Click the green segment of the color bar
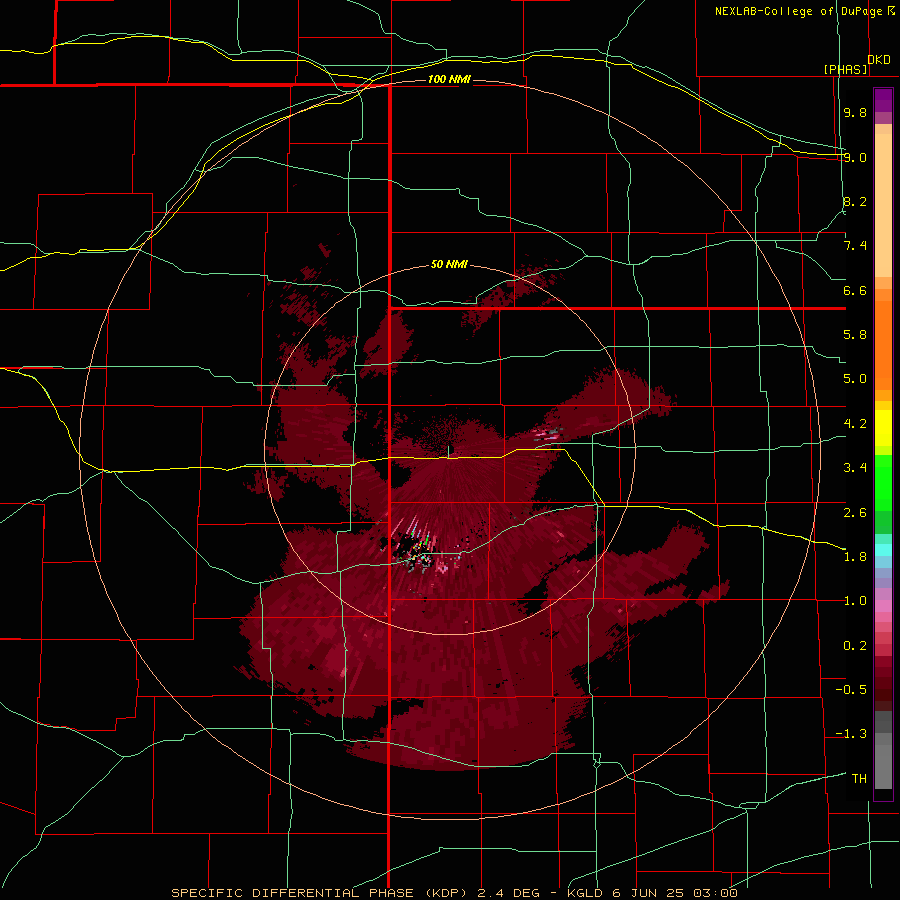The height and width of the screenshot is (900, 900). point(883,483)
